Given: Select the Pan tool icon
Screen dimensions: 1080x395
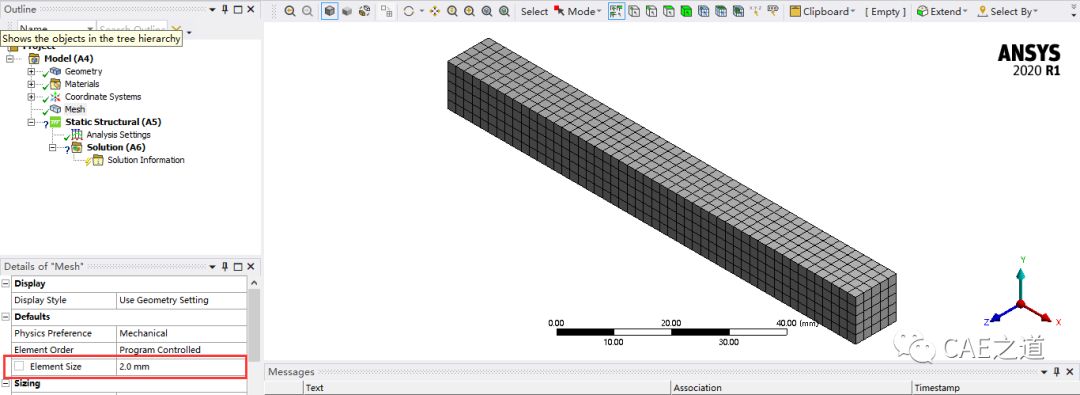Looking at the screenshot, I should click(x=435, y=11).
